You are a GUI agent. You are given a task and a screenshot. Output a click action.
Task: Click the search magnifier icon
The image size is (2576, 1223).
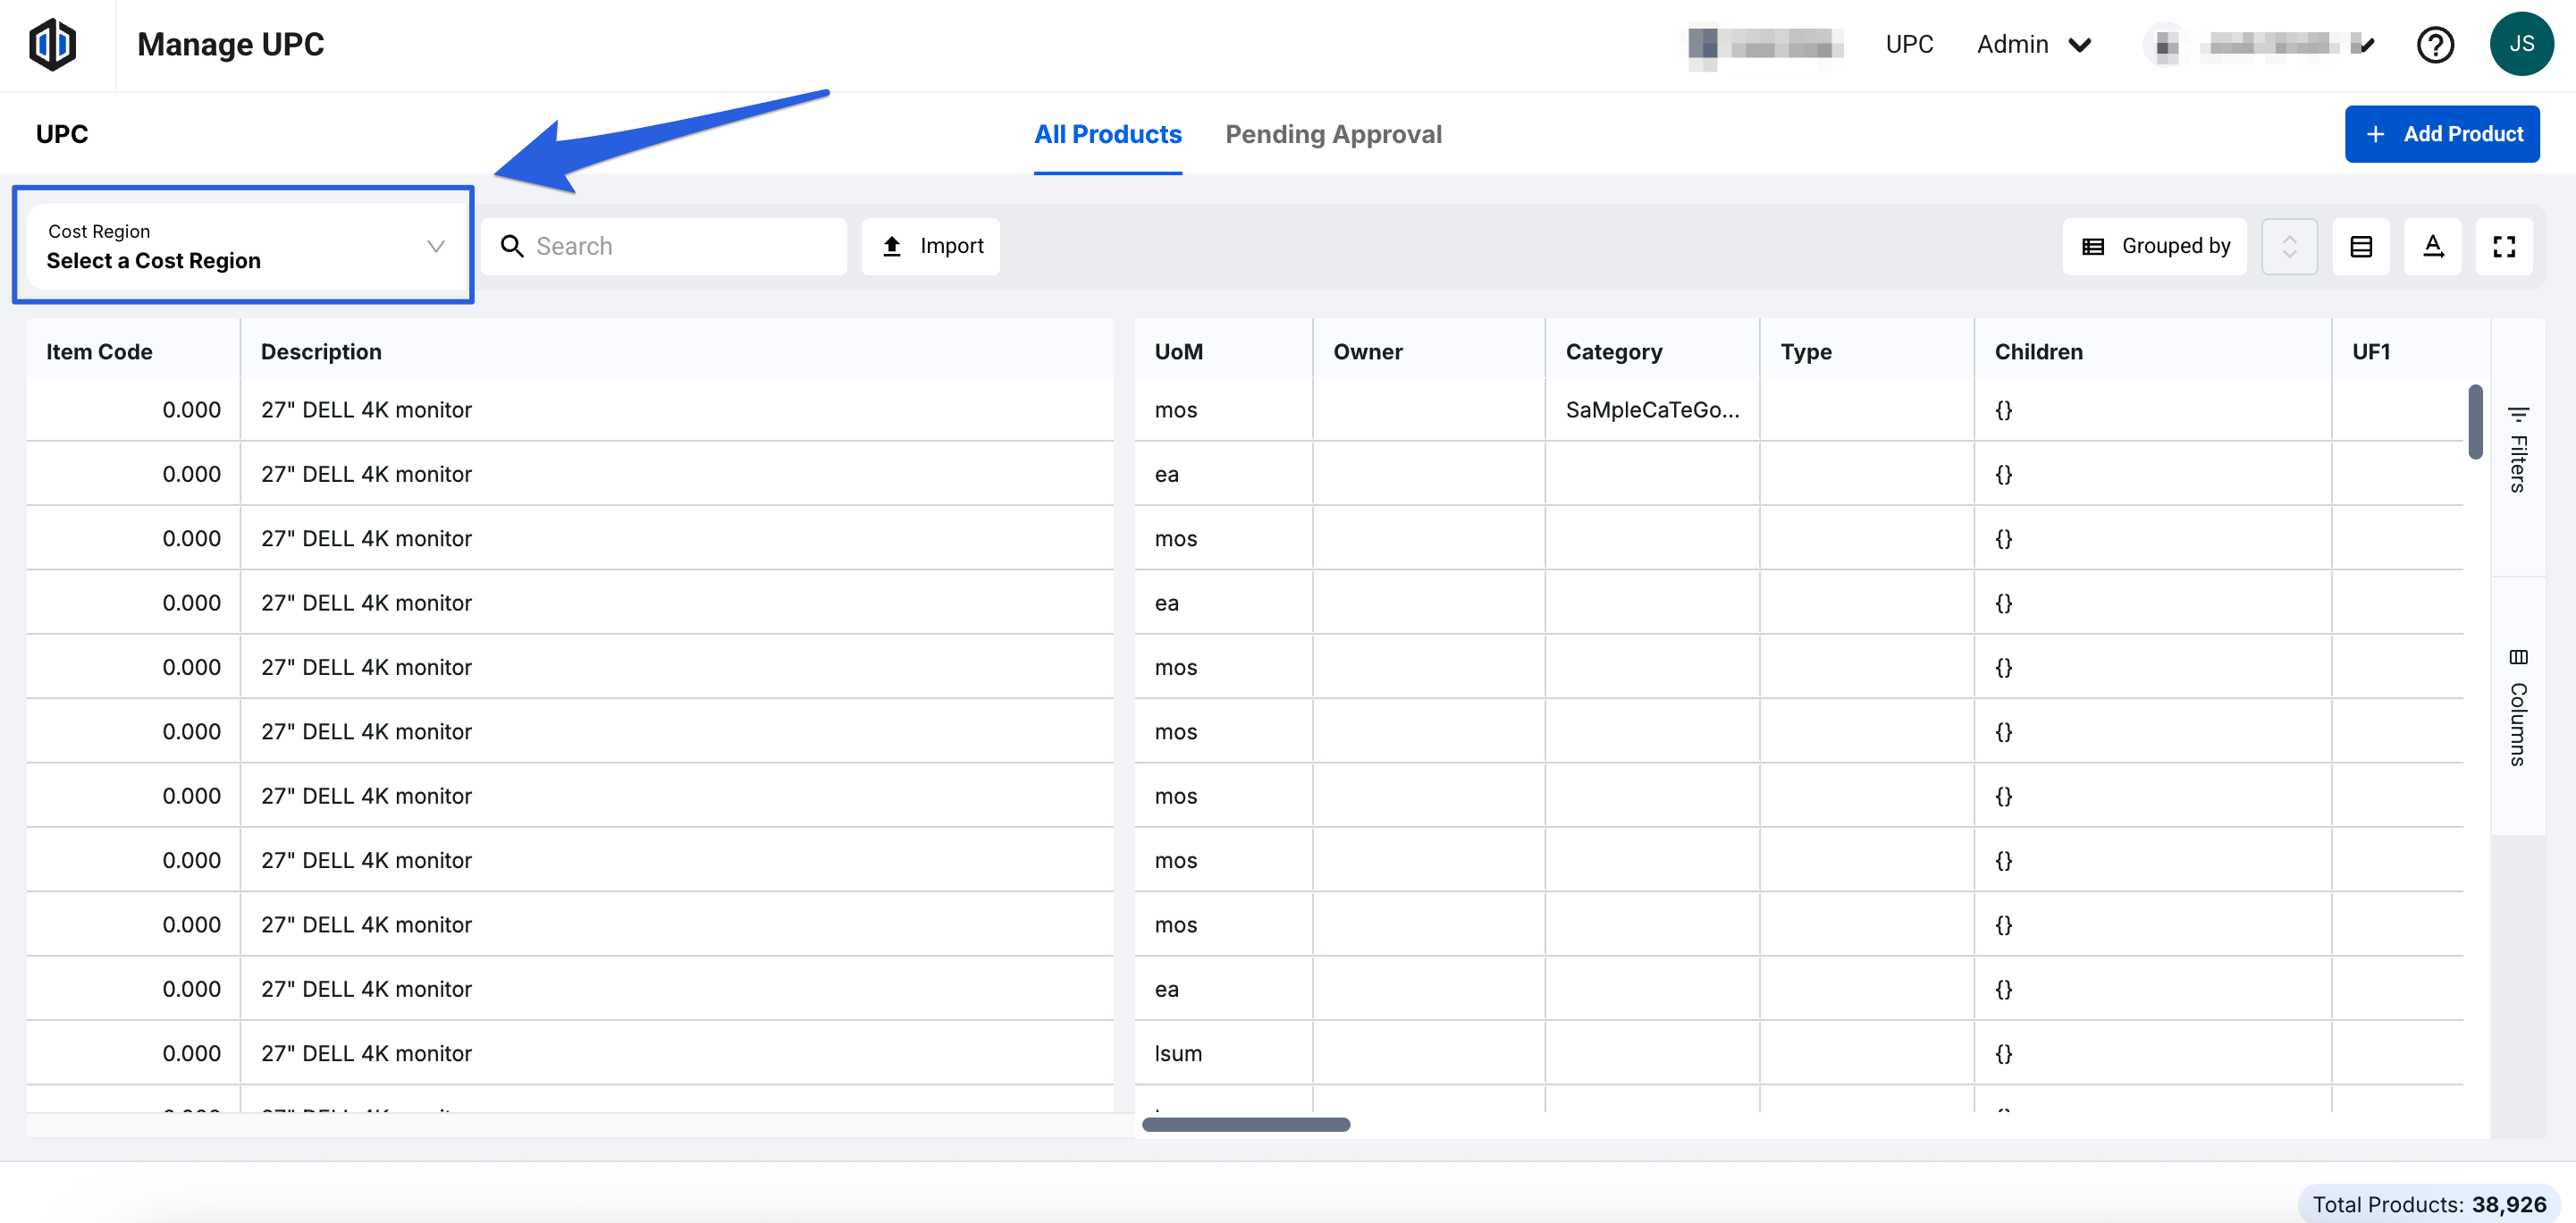point(512,246)
